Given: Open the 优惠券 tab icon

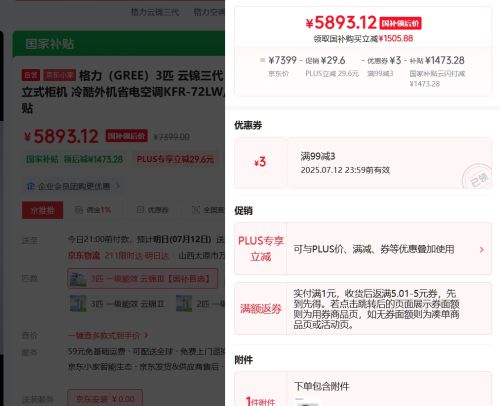Looking at the screenshot, I should tap(140, 210).
